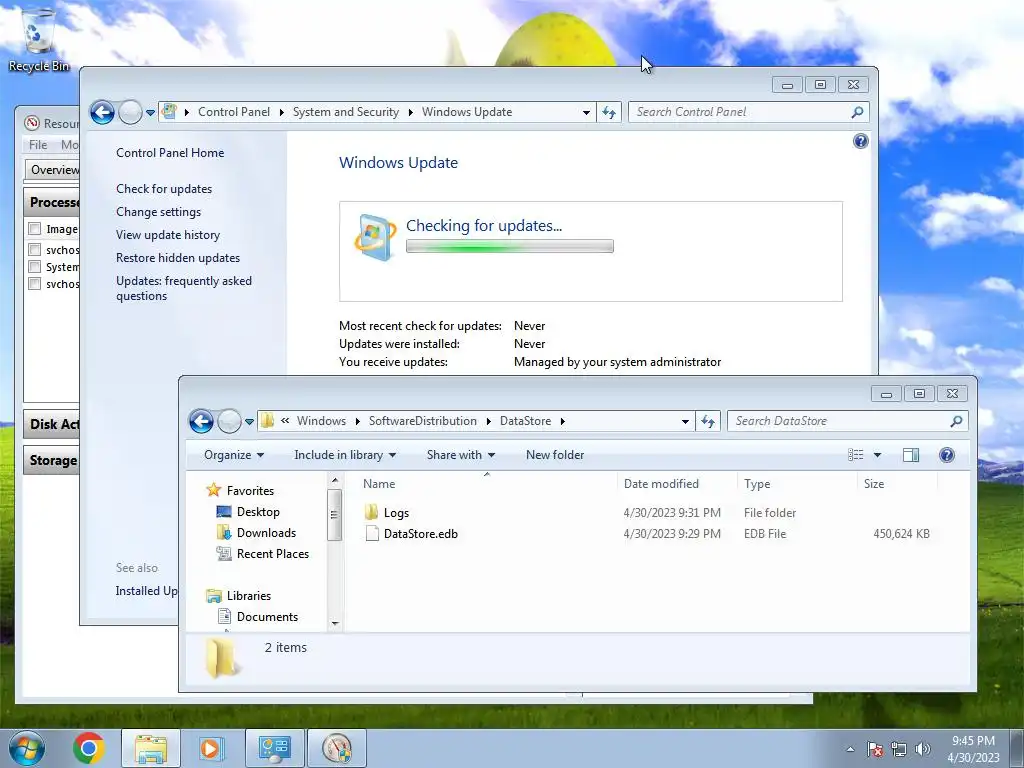Click scroll-down arrow in navigation pane

click(335, 624)
